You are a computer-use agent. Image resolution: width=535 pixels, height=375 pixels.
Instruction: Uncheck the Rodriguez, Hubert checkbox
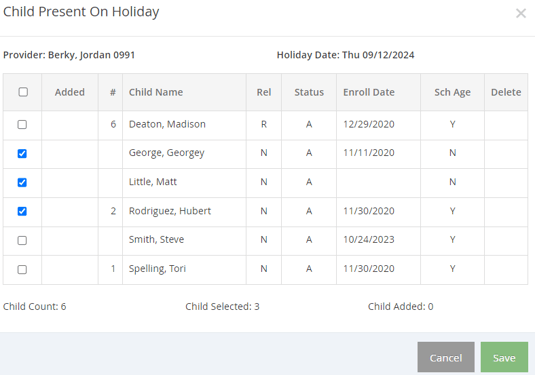tap(22, 211)
